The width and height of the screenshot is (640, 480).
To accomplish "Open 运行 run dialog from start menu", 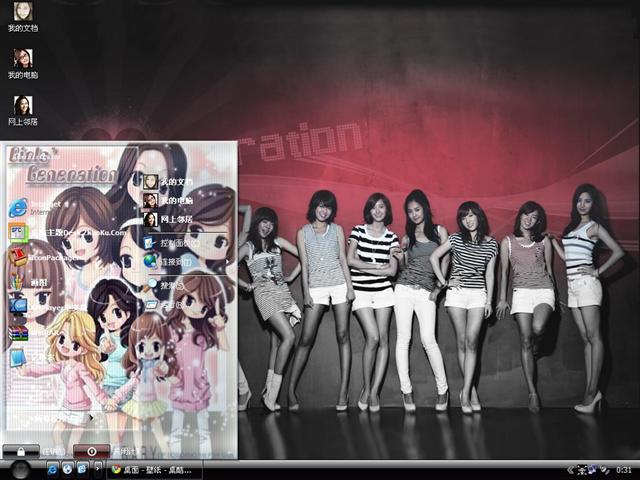I will coord(163,304).
